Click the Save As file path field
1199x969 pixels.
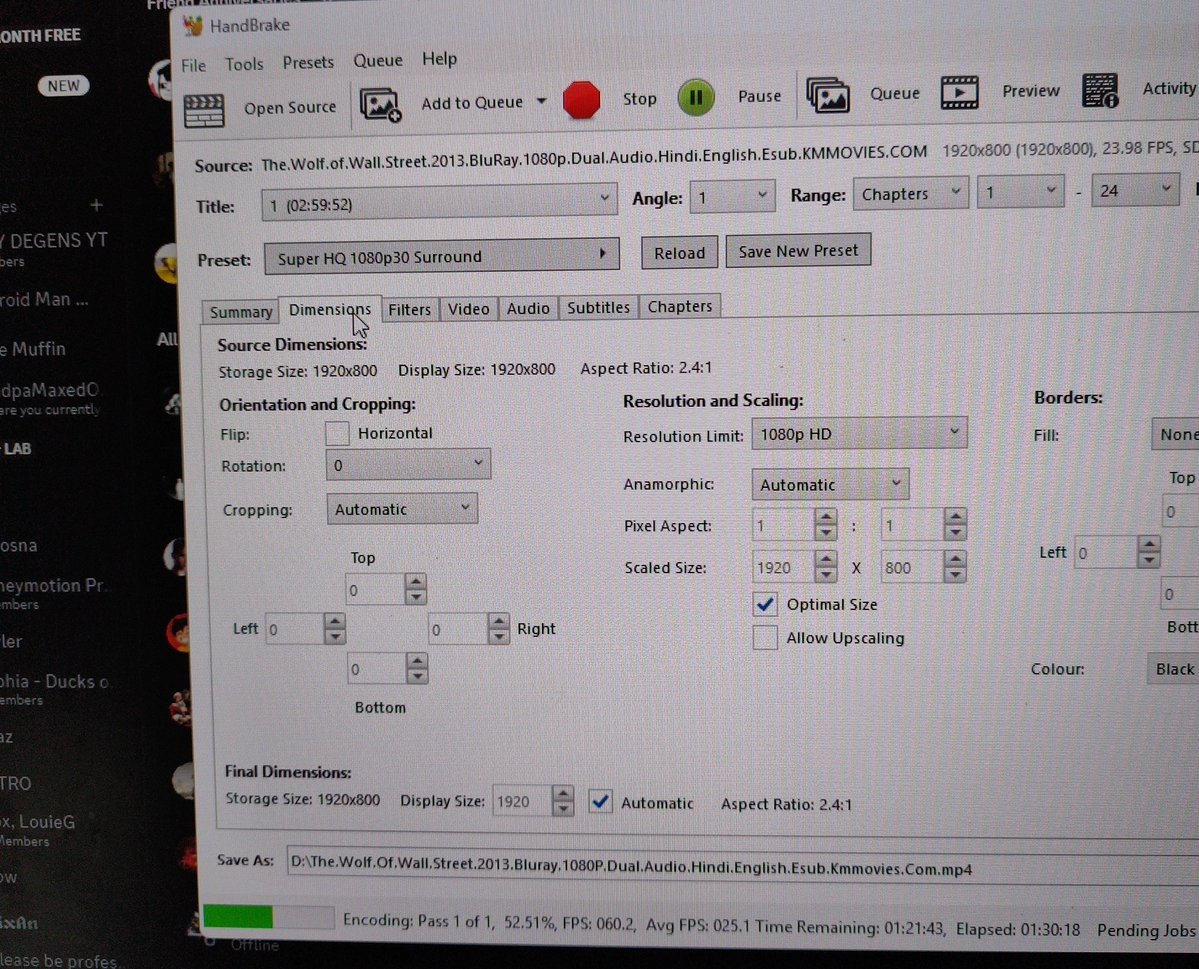(x=742, y=867)
